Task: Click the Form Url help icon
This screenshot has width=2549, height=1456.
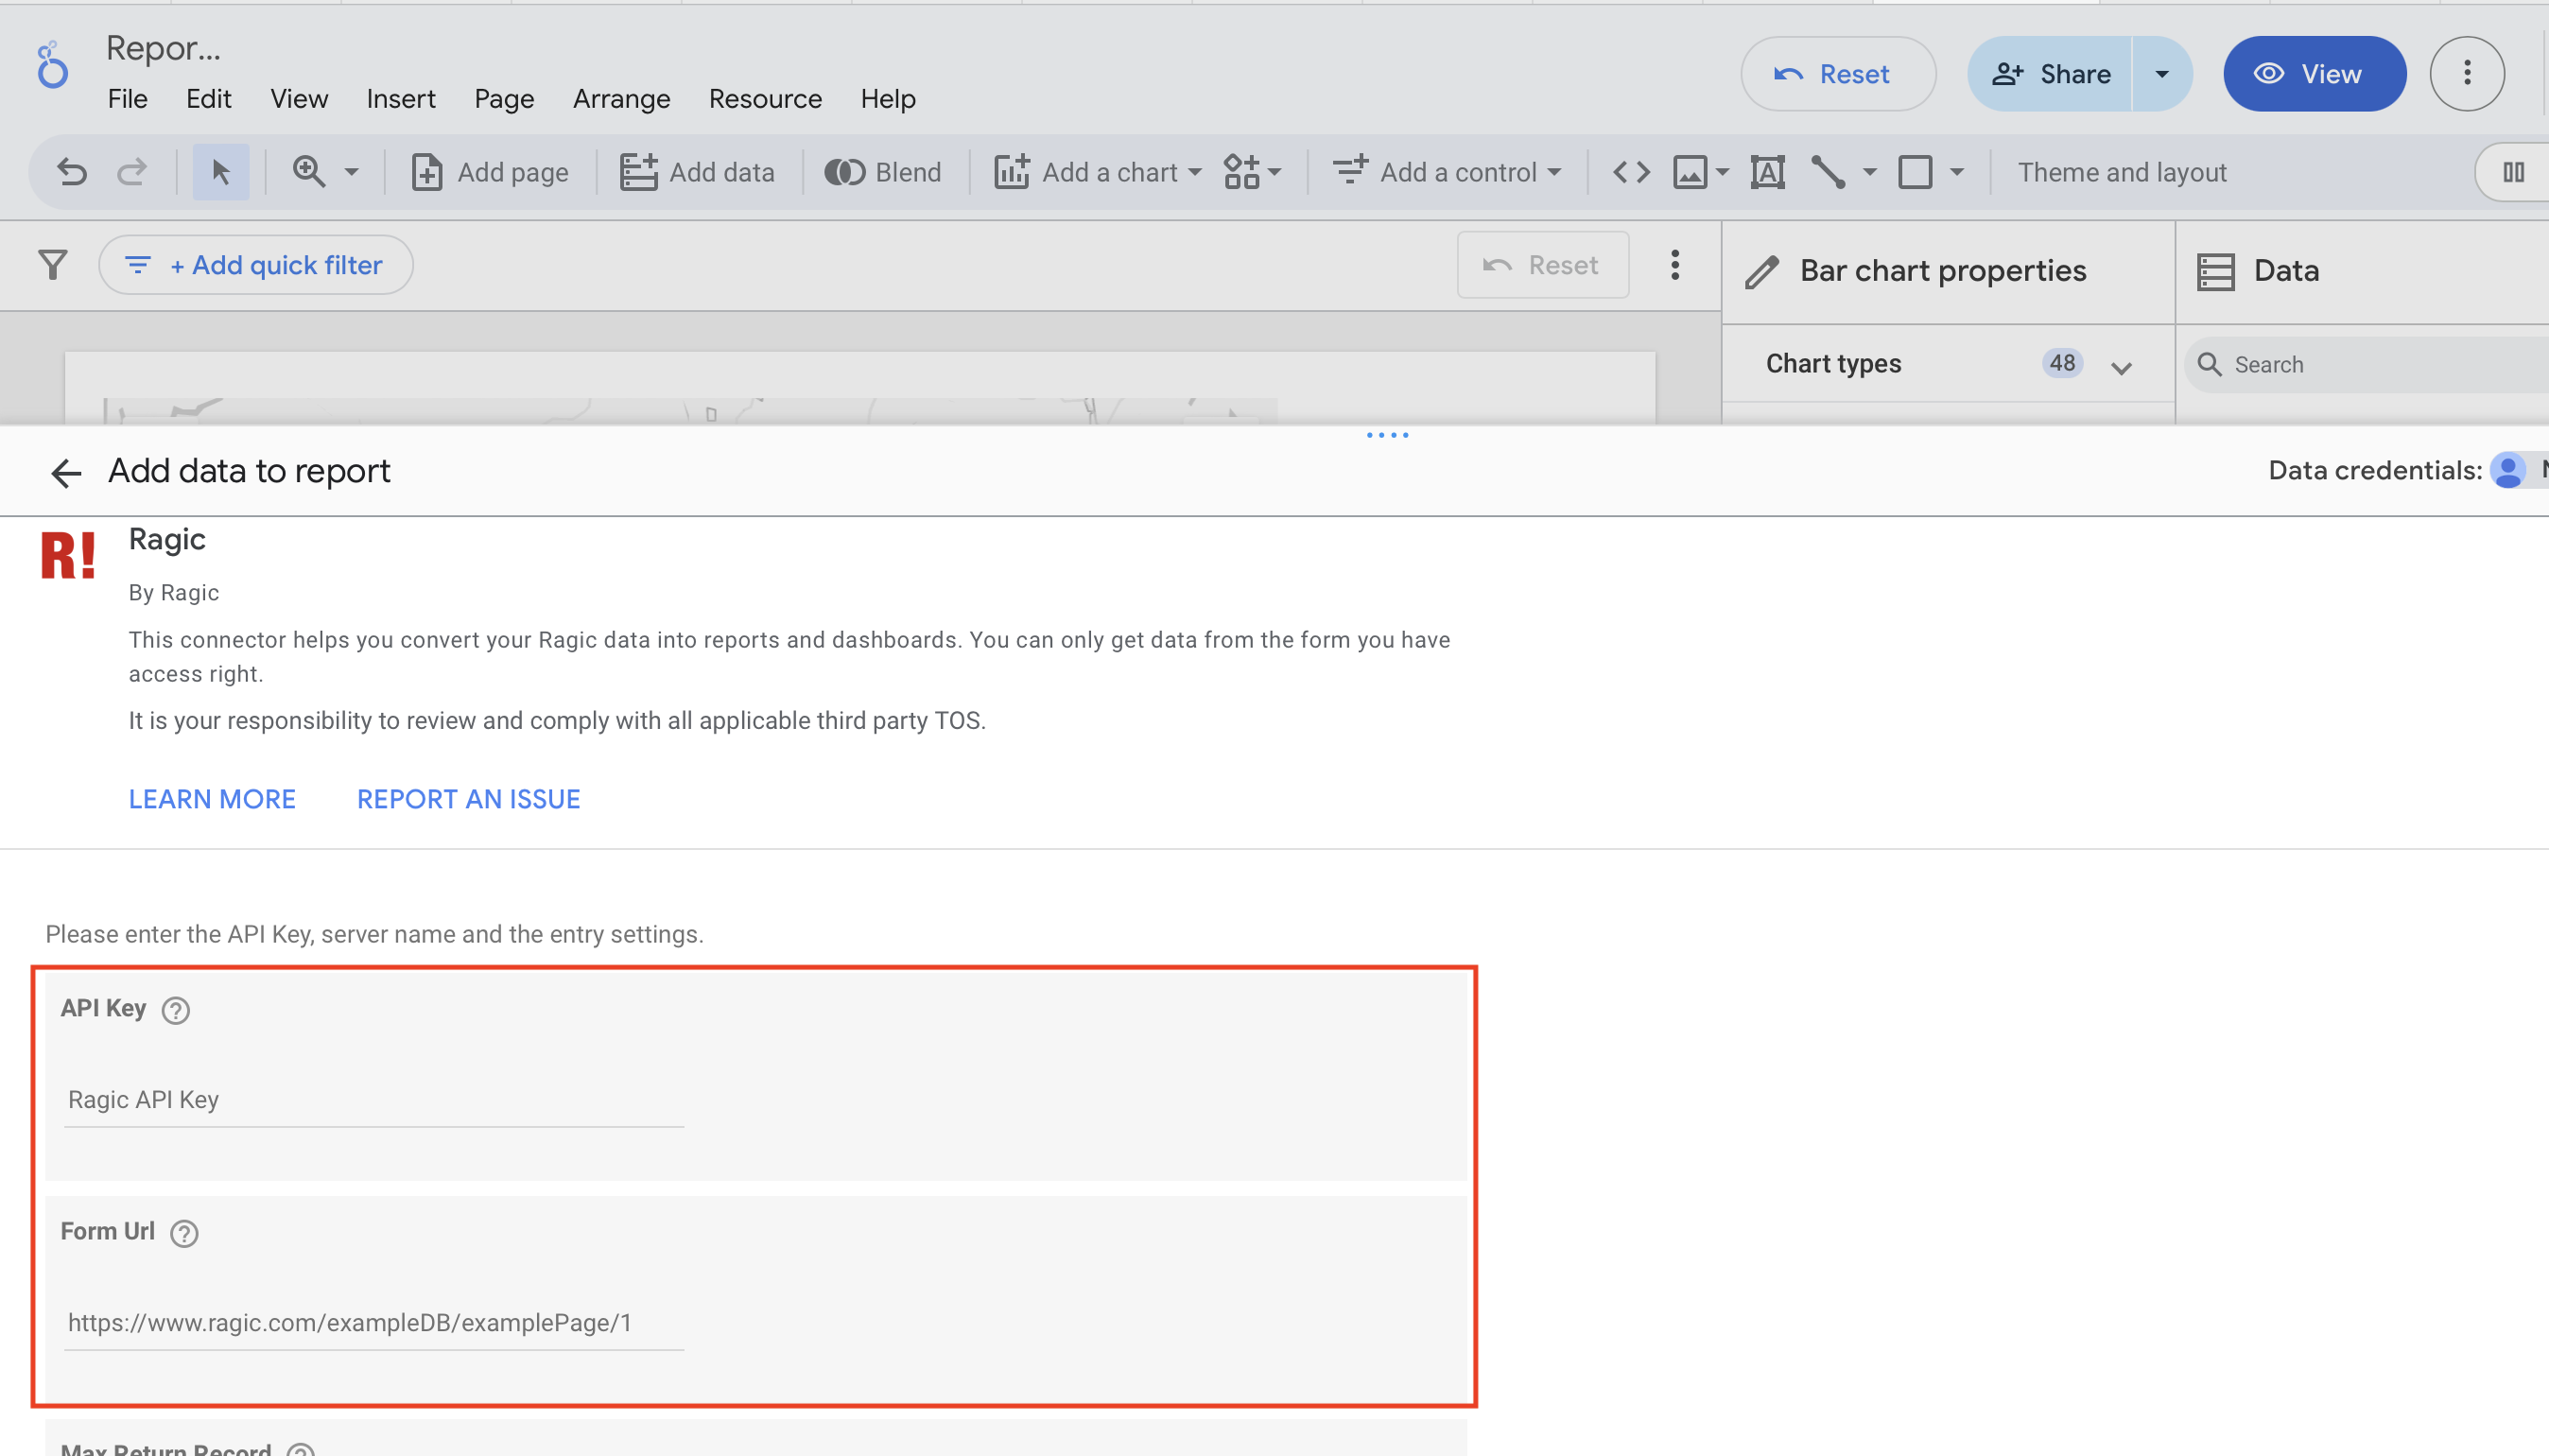Action: [x=184, y=1234]
